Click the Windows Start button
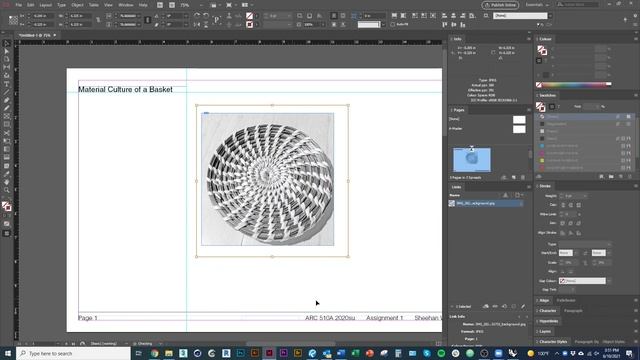Viewport: 640px width, 360px height. (x=7, y=353)
